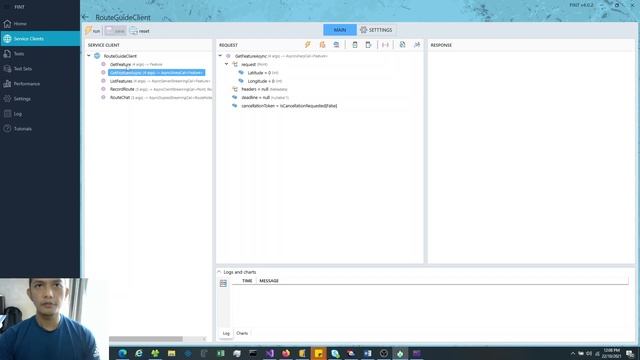The width and height of the screenshot is (640, 360).
Task: Switch to the SETTINGS tab
Action: [x=376, y=30]
